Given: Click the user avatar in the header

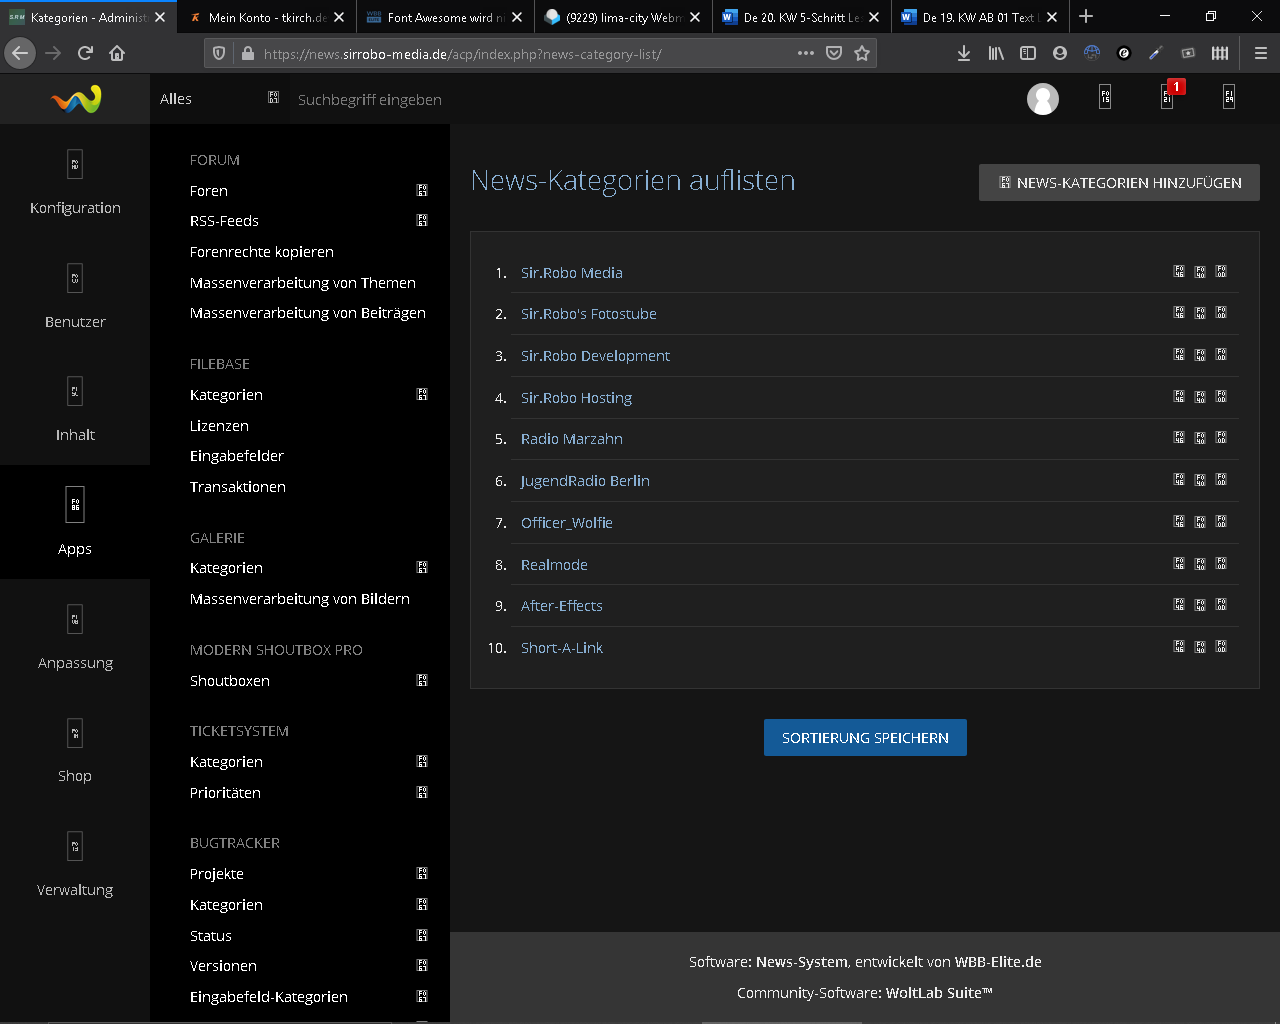Looking at the screenshot, I should pos(1043,98).
